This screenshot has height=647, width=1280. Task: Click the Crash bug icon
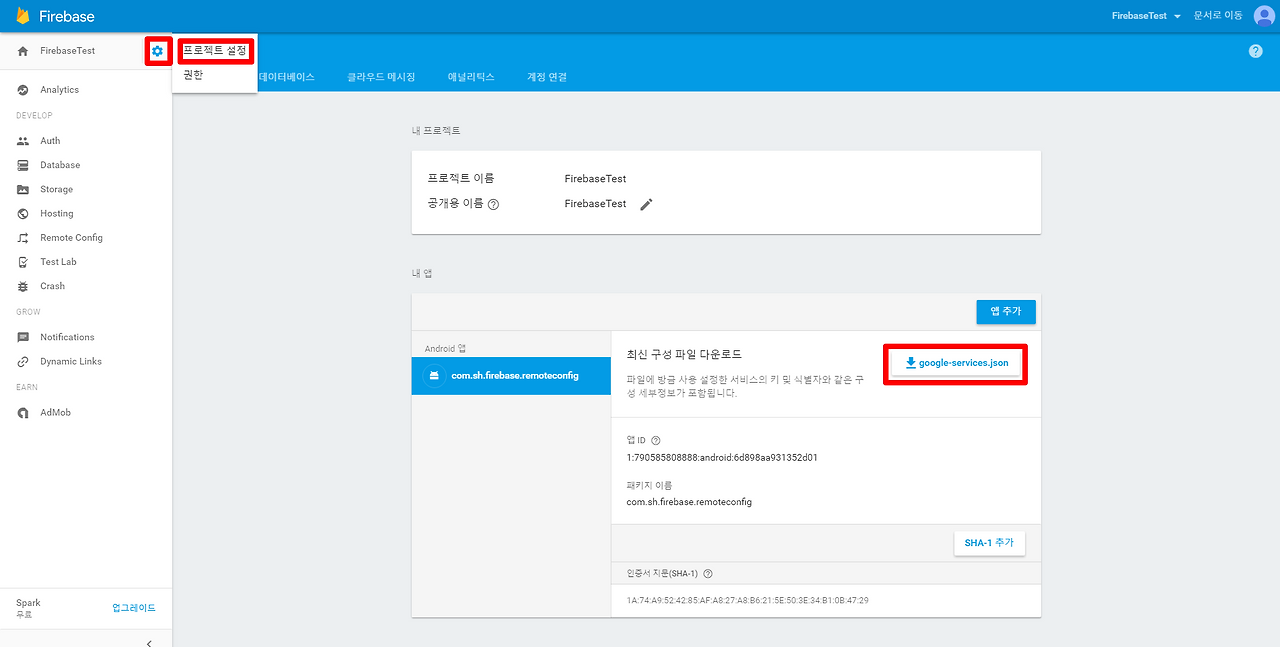23,286
